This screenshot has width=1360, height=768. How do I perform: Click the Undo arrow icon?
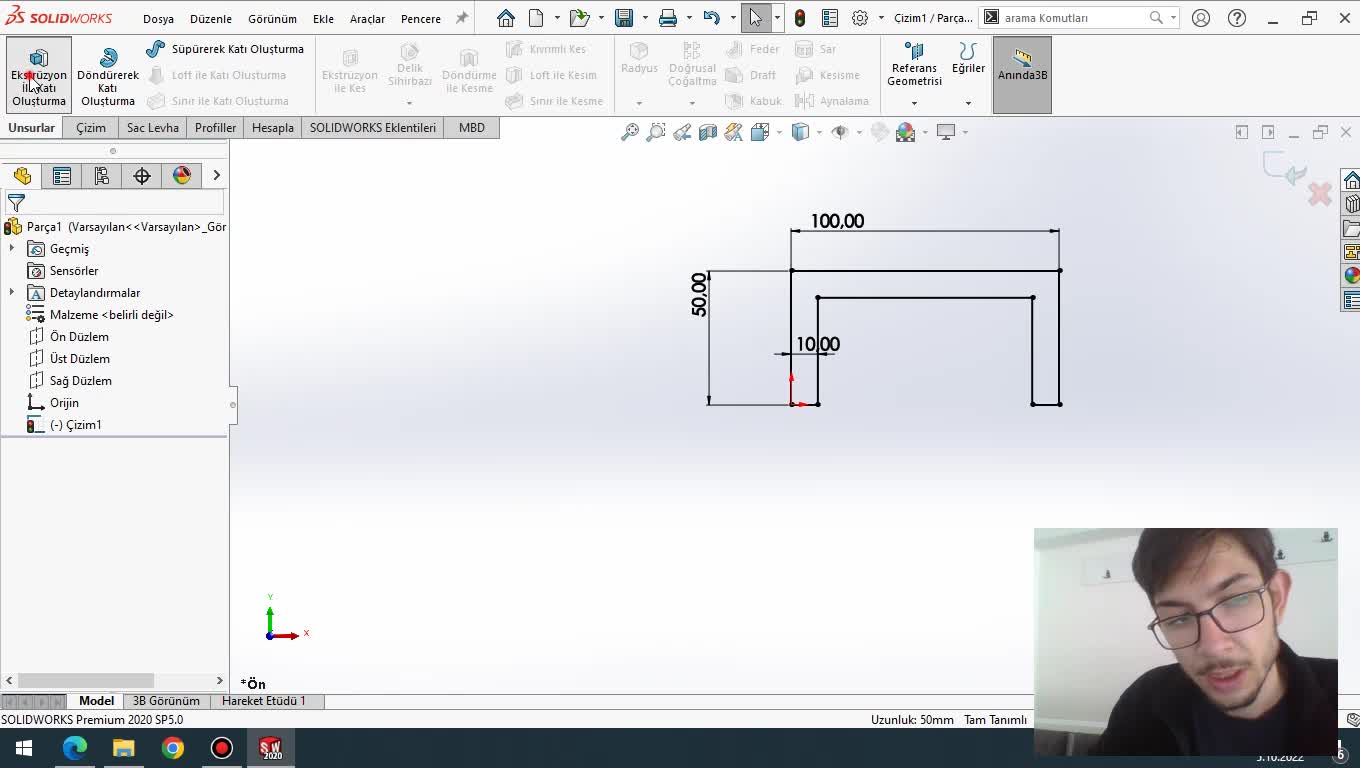click(711, 18)
